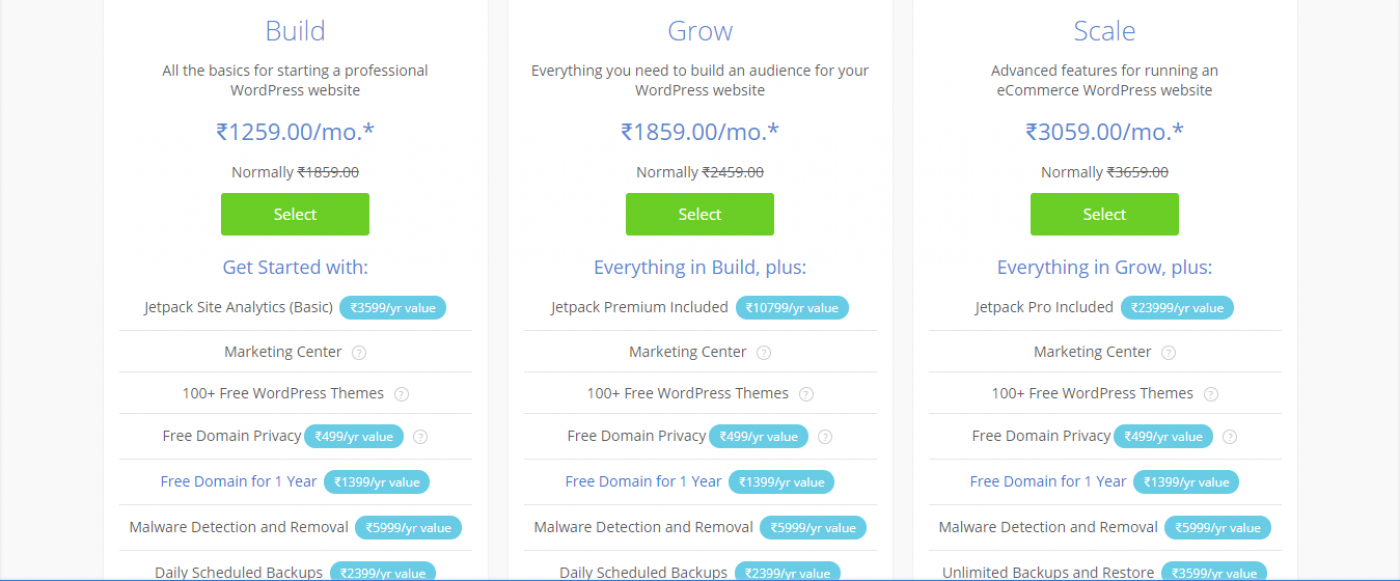Show info icon for Build Domain Privacy

click(420, 437)
